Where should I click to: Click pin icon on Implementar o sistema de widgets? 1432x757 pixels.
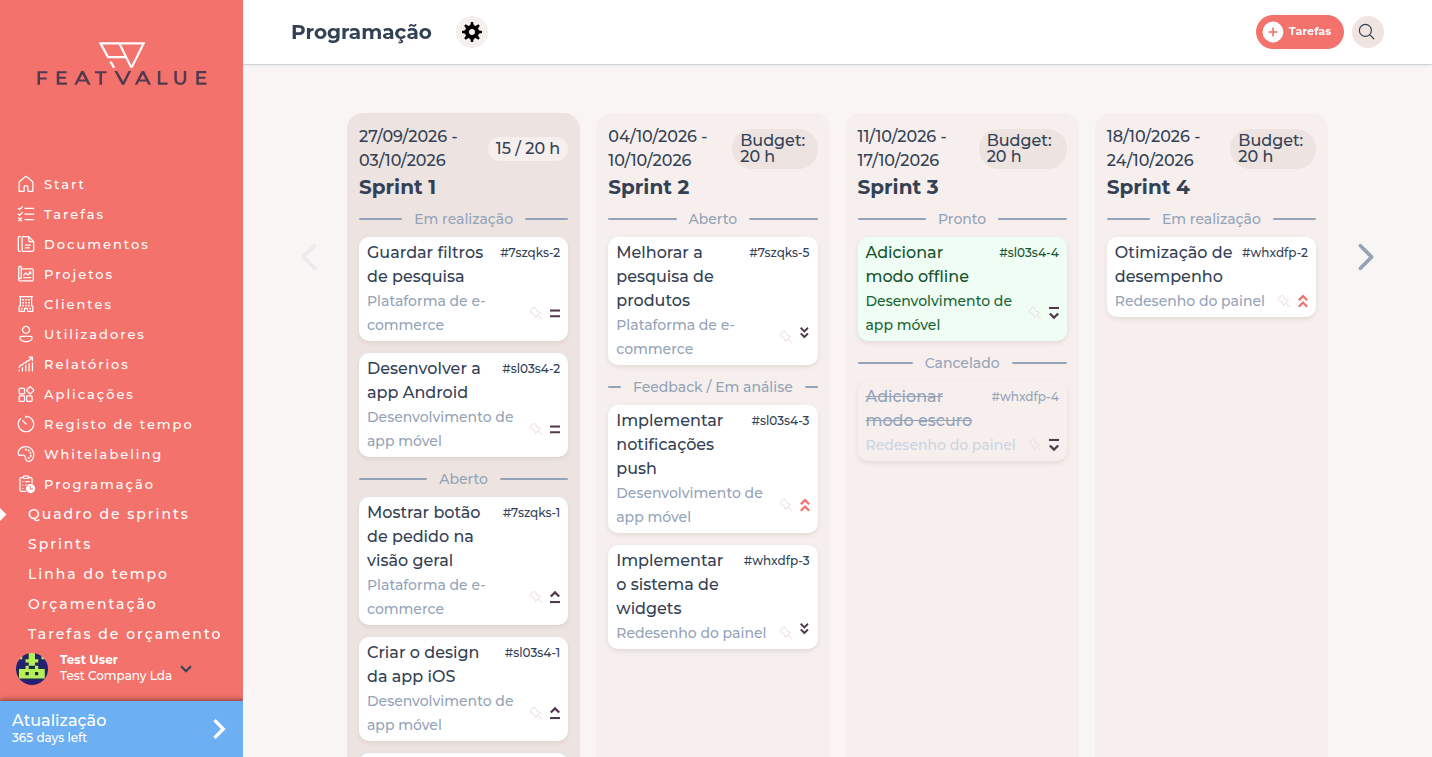[785, 633]
